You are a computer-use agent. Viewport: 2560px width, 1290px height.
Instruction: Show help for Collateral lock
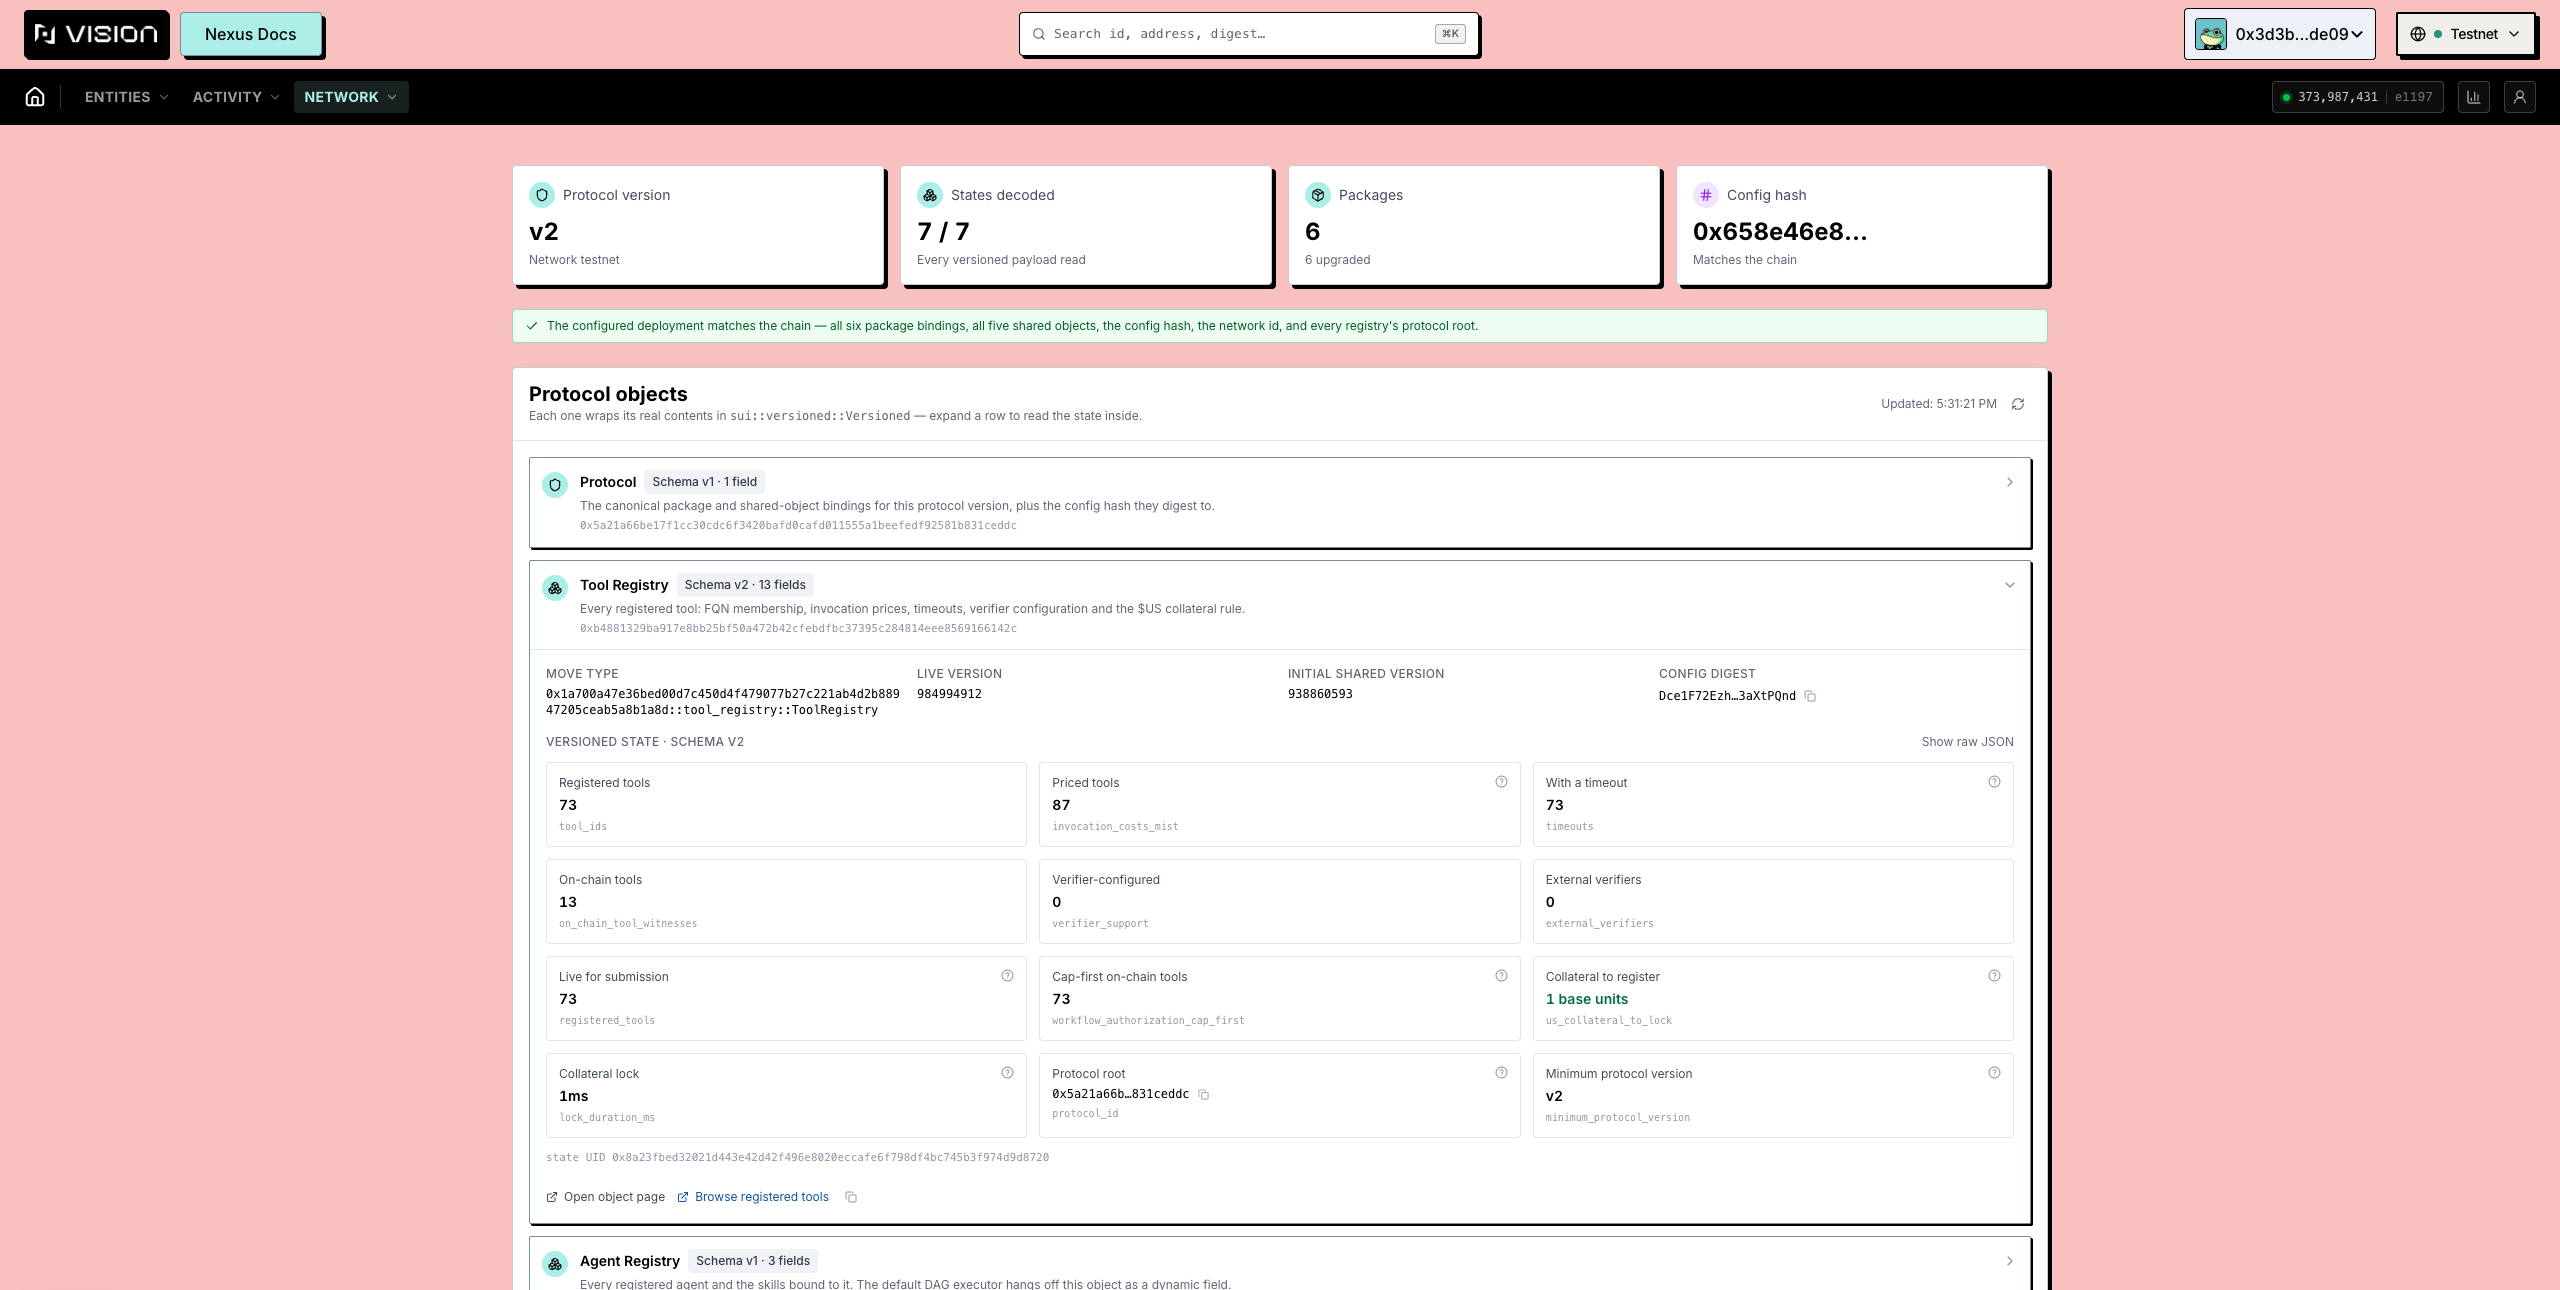[x=1007, y=1073]
